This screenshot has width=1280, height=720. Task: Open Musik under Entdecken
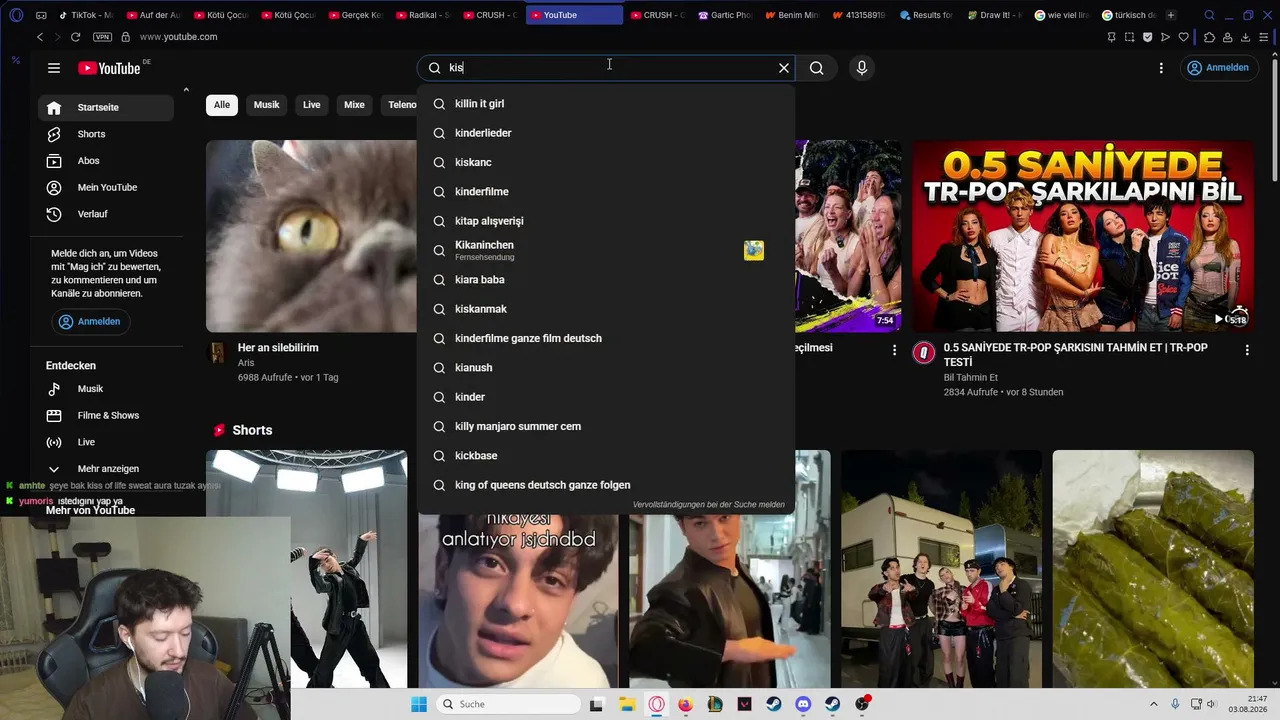(107, 389)
